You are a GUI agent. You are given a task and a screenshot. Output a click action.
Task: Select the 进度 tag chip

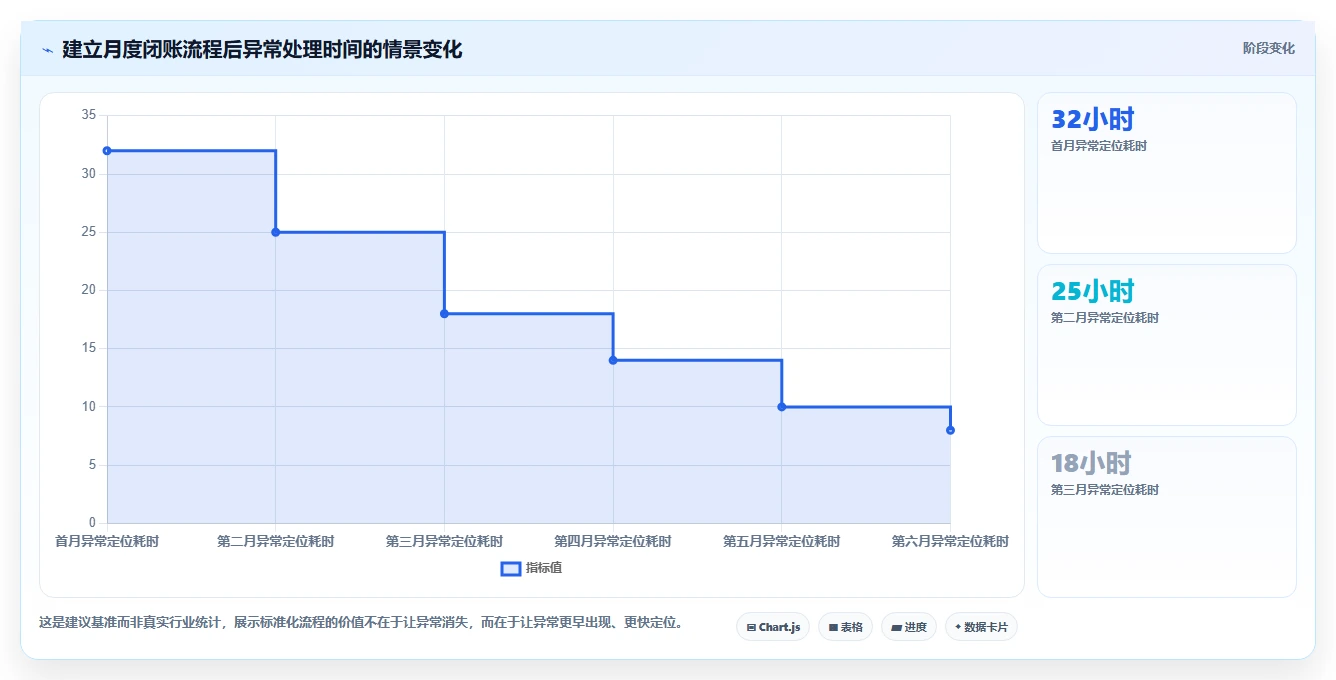tap(908, 627)
